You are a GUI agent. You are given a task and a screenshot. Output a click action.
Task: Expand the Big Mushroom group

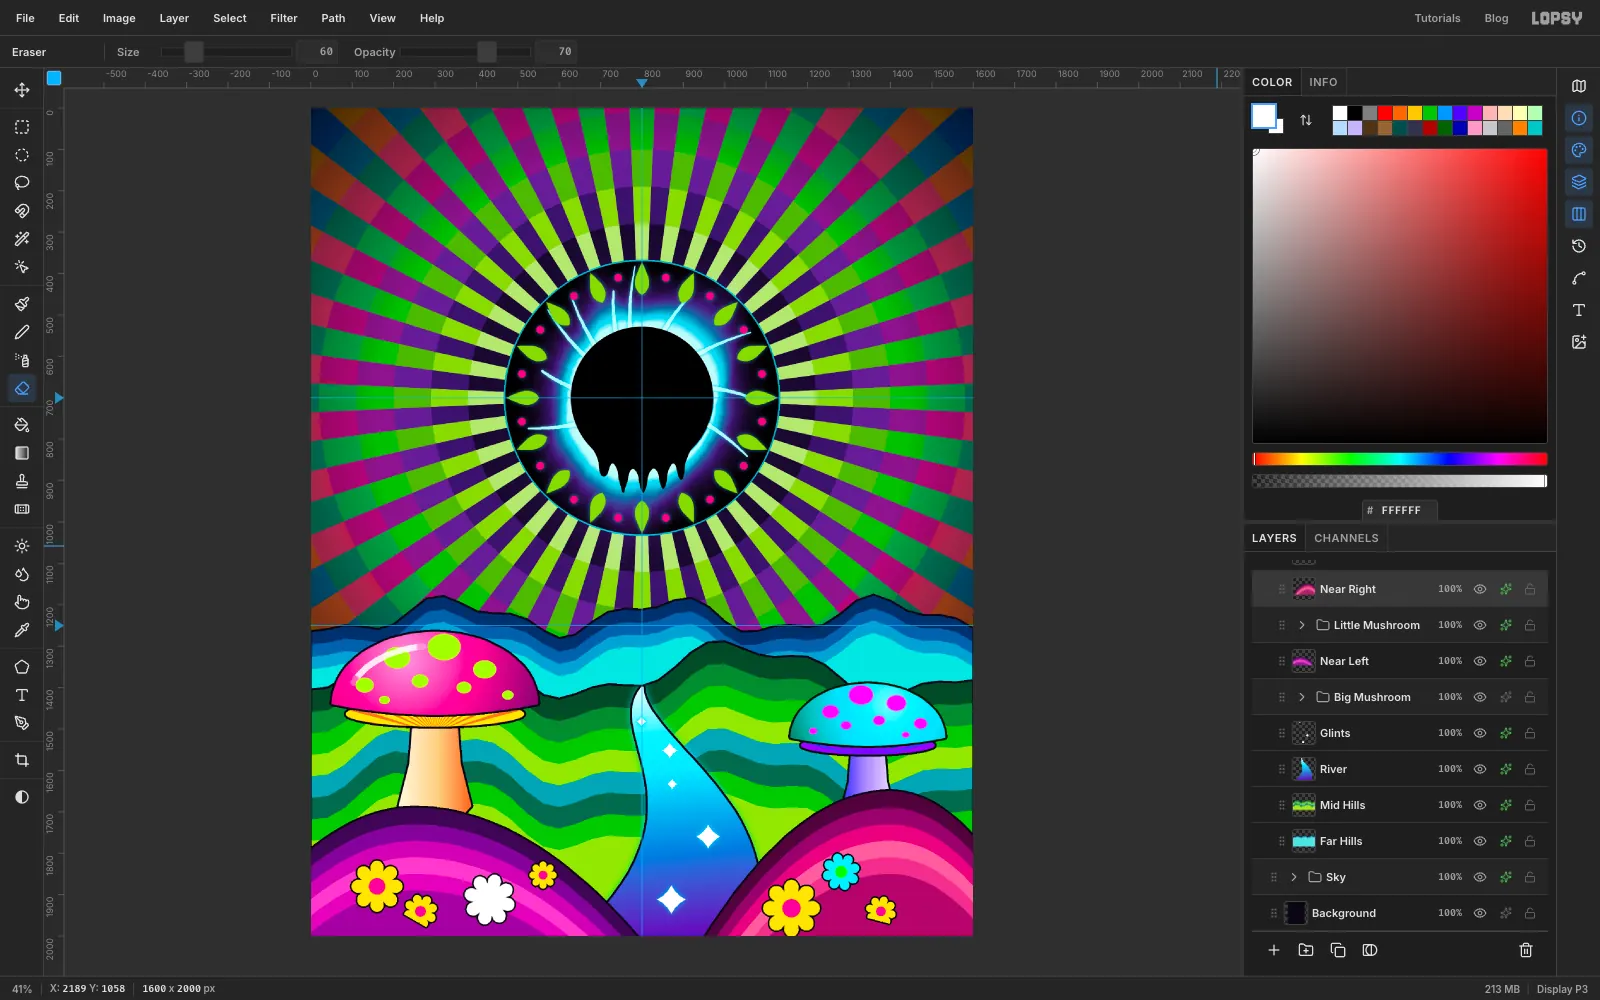click(x=1302, y=697)
